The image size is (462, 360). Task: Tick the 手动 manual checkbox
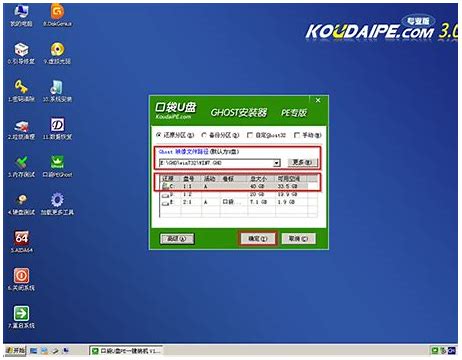pos(297,135)
